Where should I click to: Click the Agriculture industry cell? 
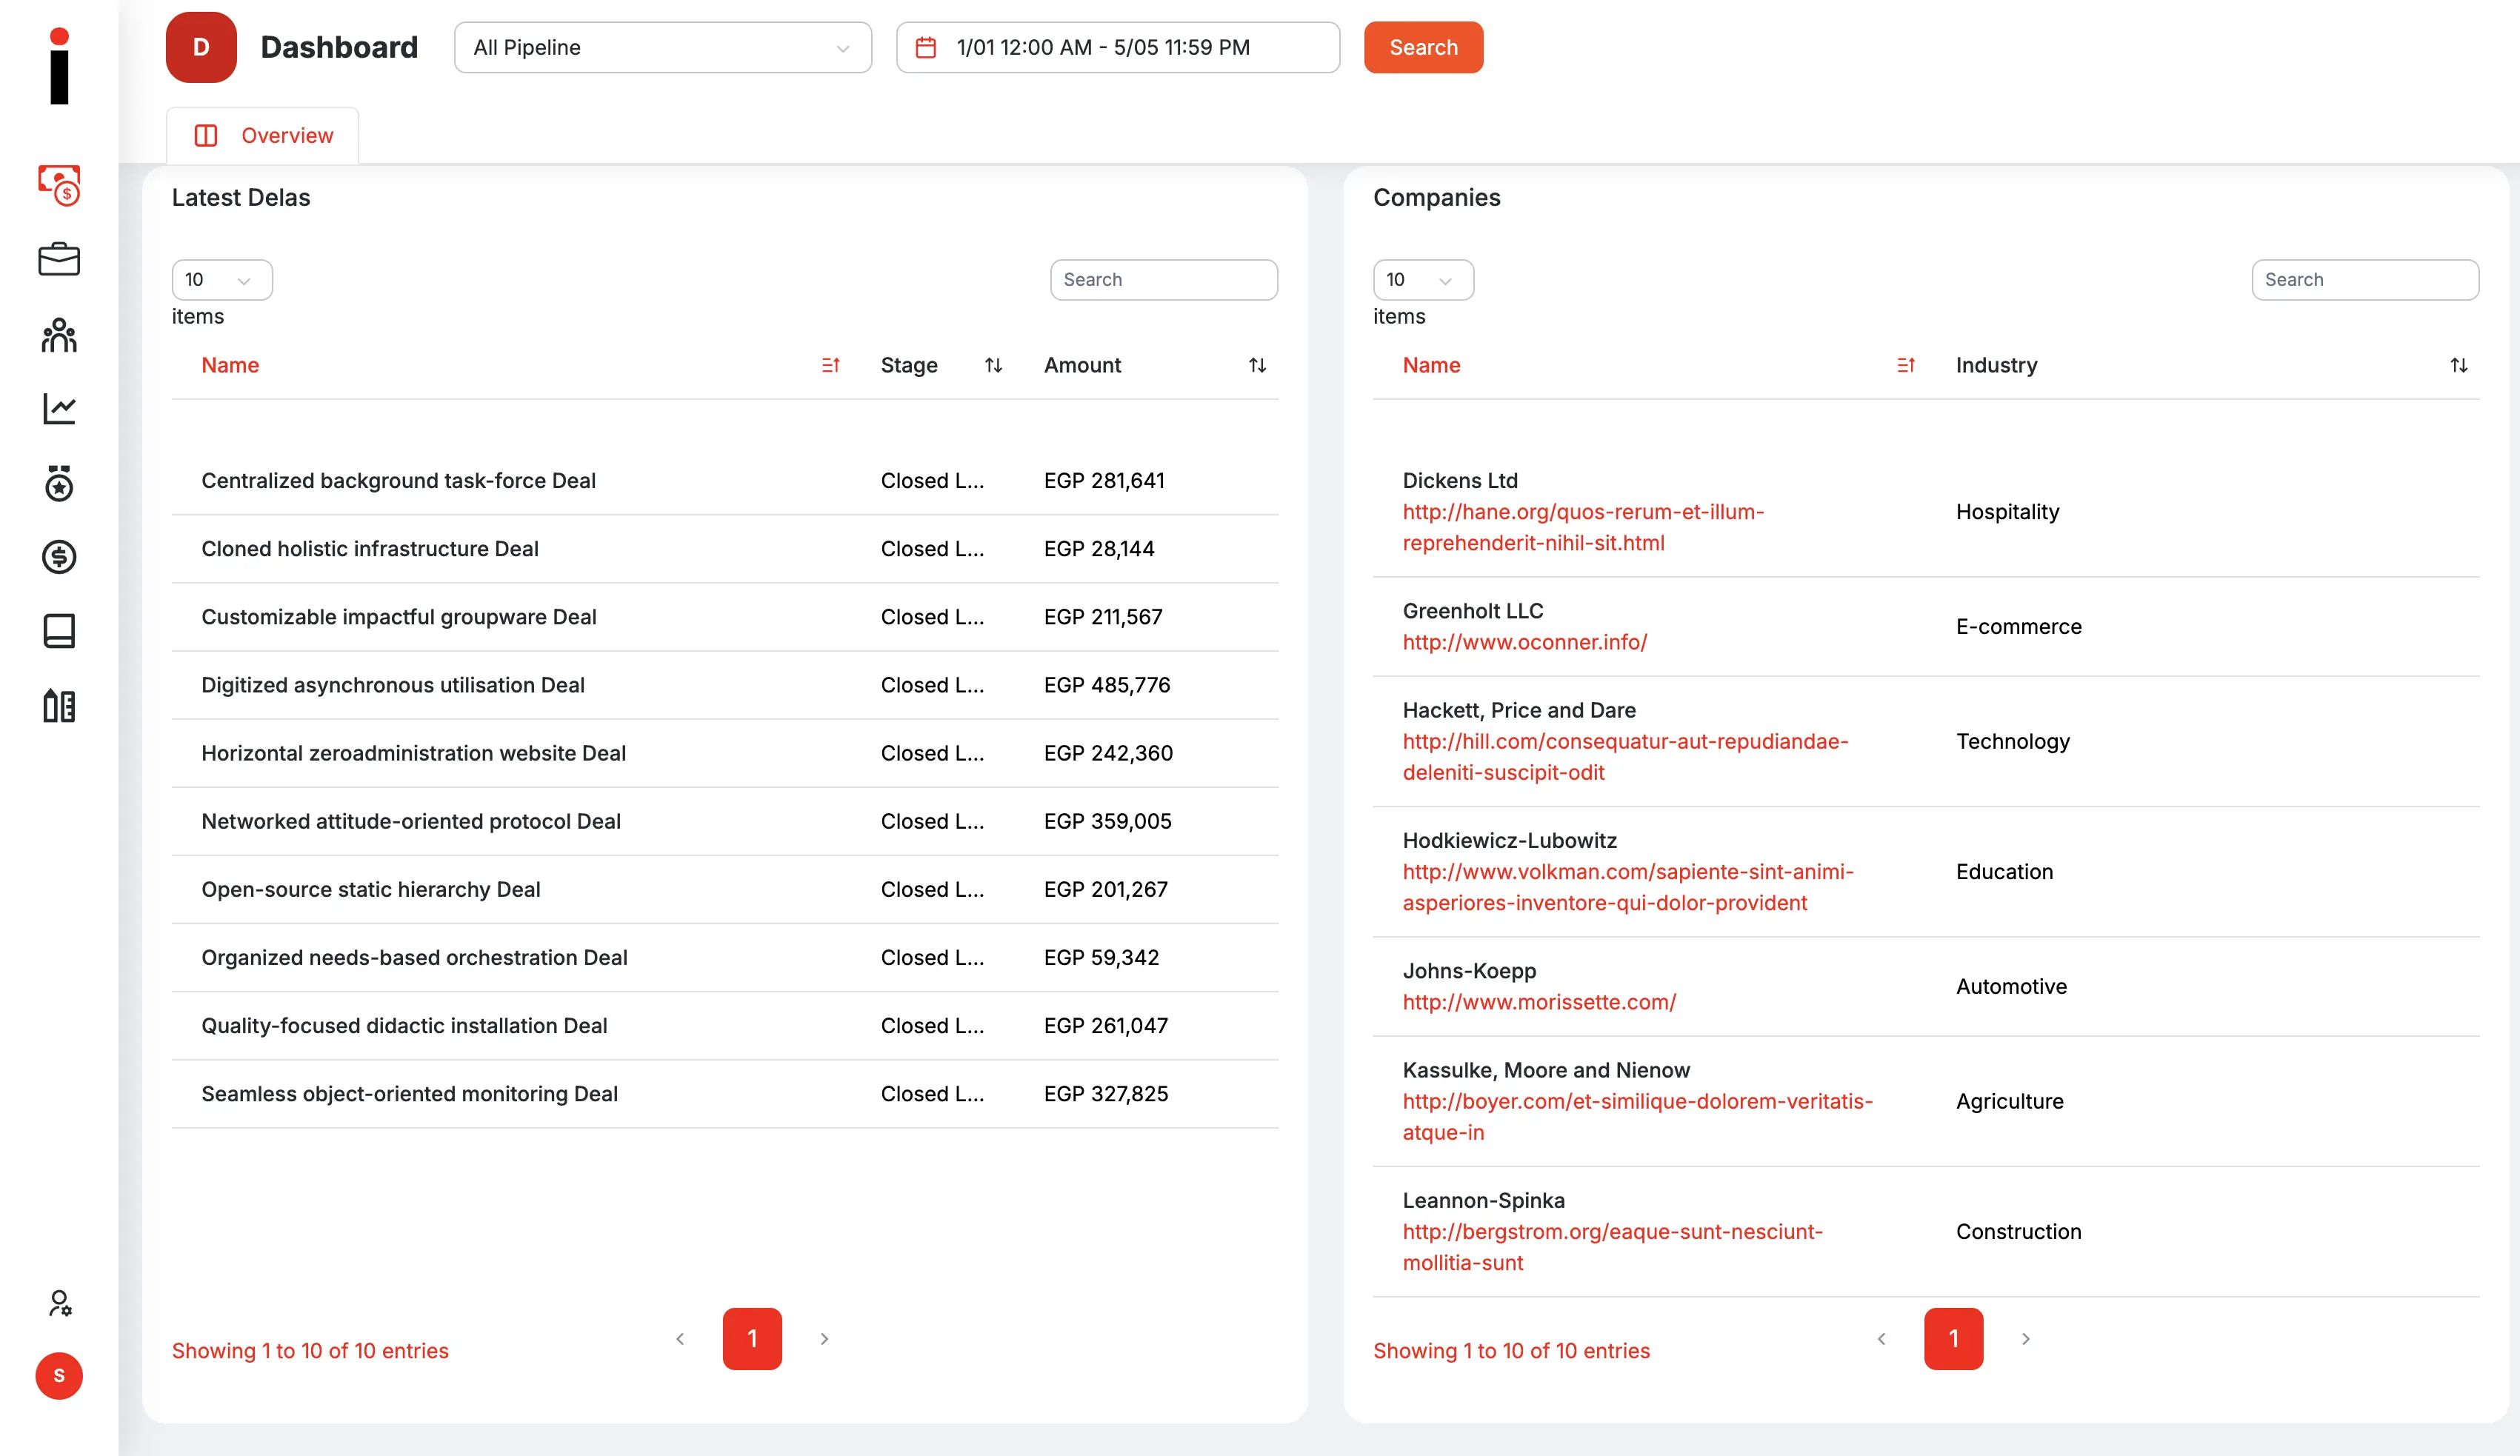point(2009,1102)
